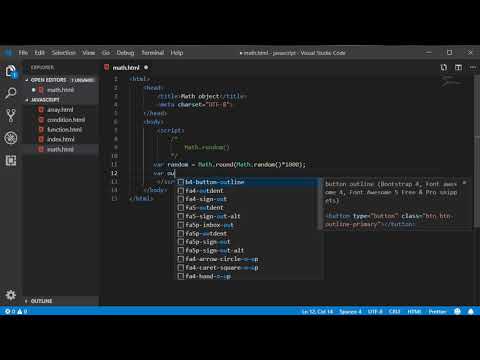Viewport: 480px width, 360px height.
Task: Open the Selection menu
Action: click(64, 53)
